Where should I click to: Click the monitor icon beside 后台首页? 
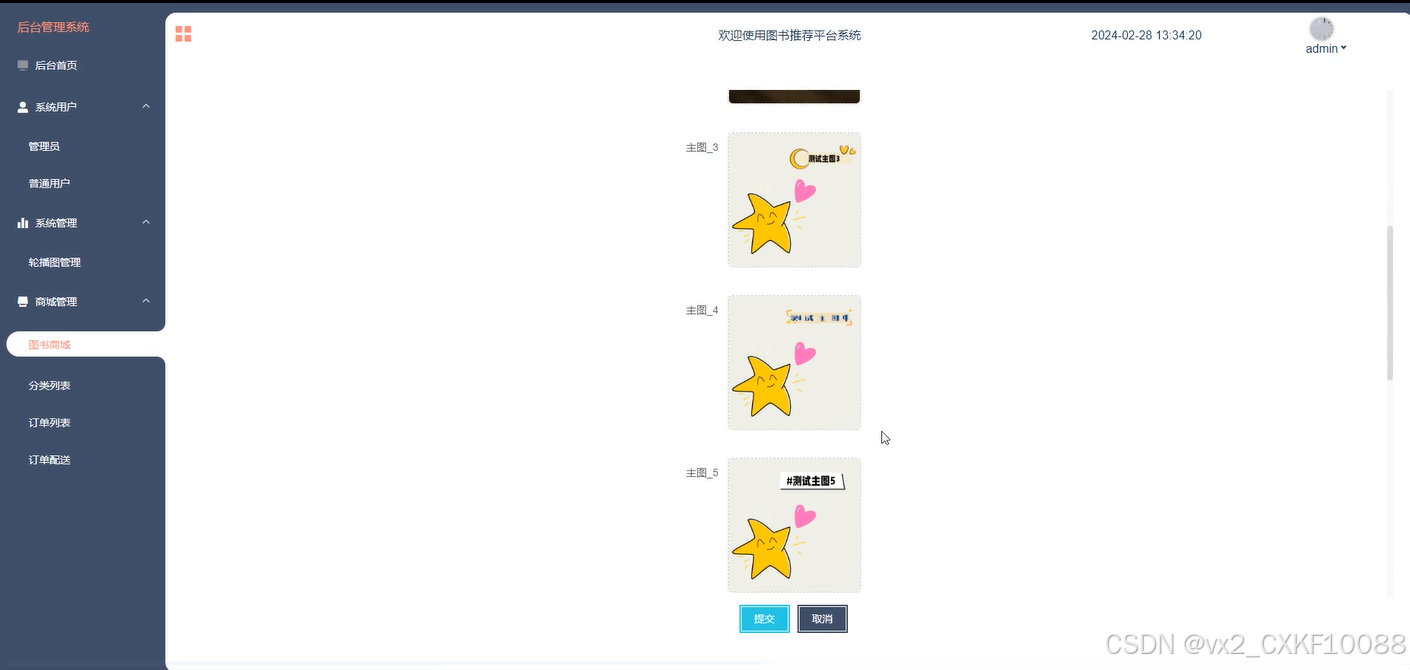(x=23, y=65)
